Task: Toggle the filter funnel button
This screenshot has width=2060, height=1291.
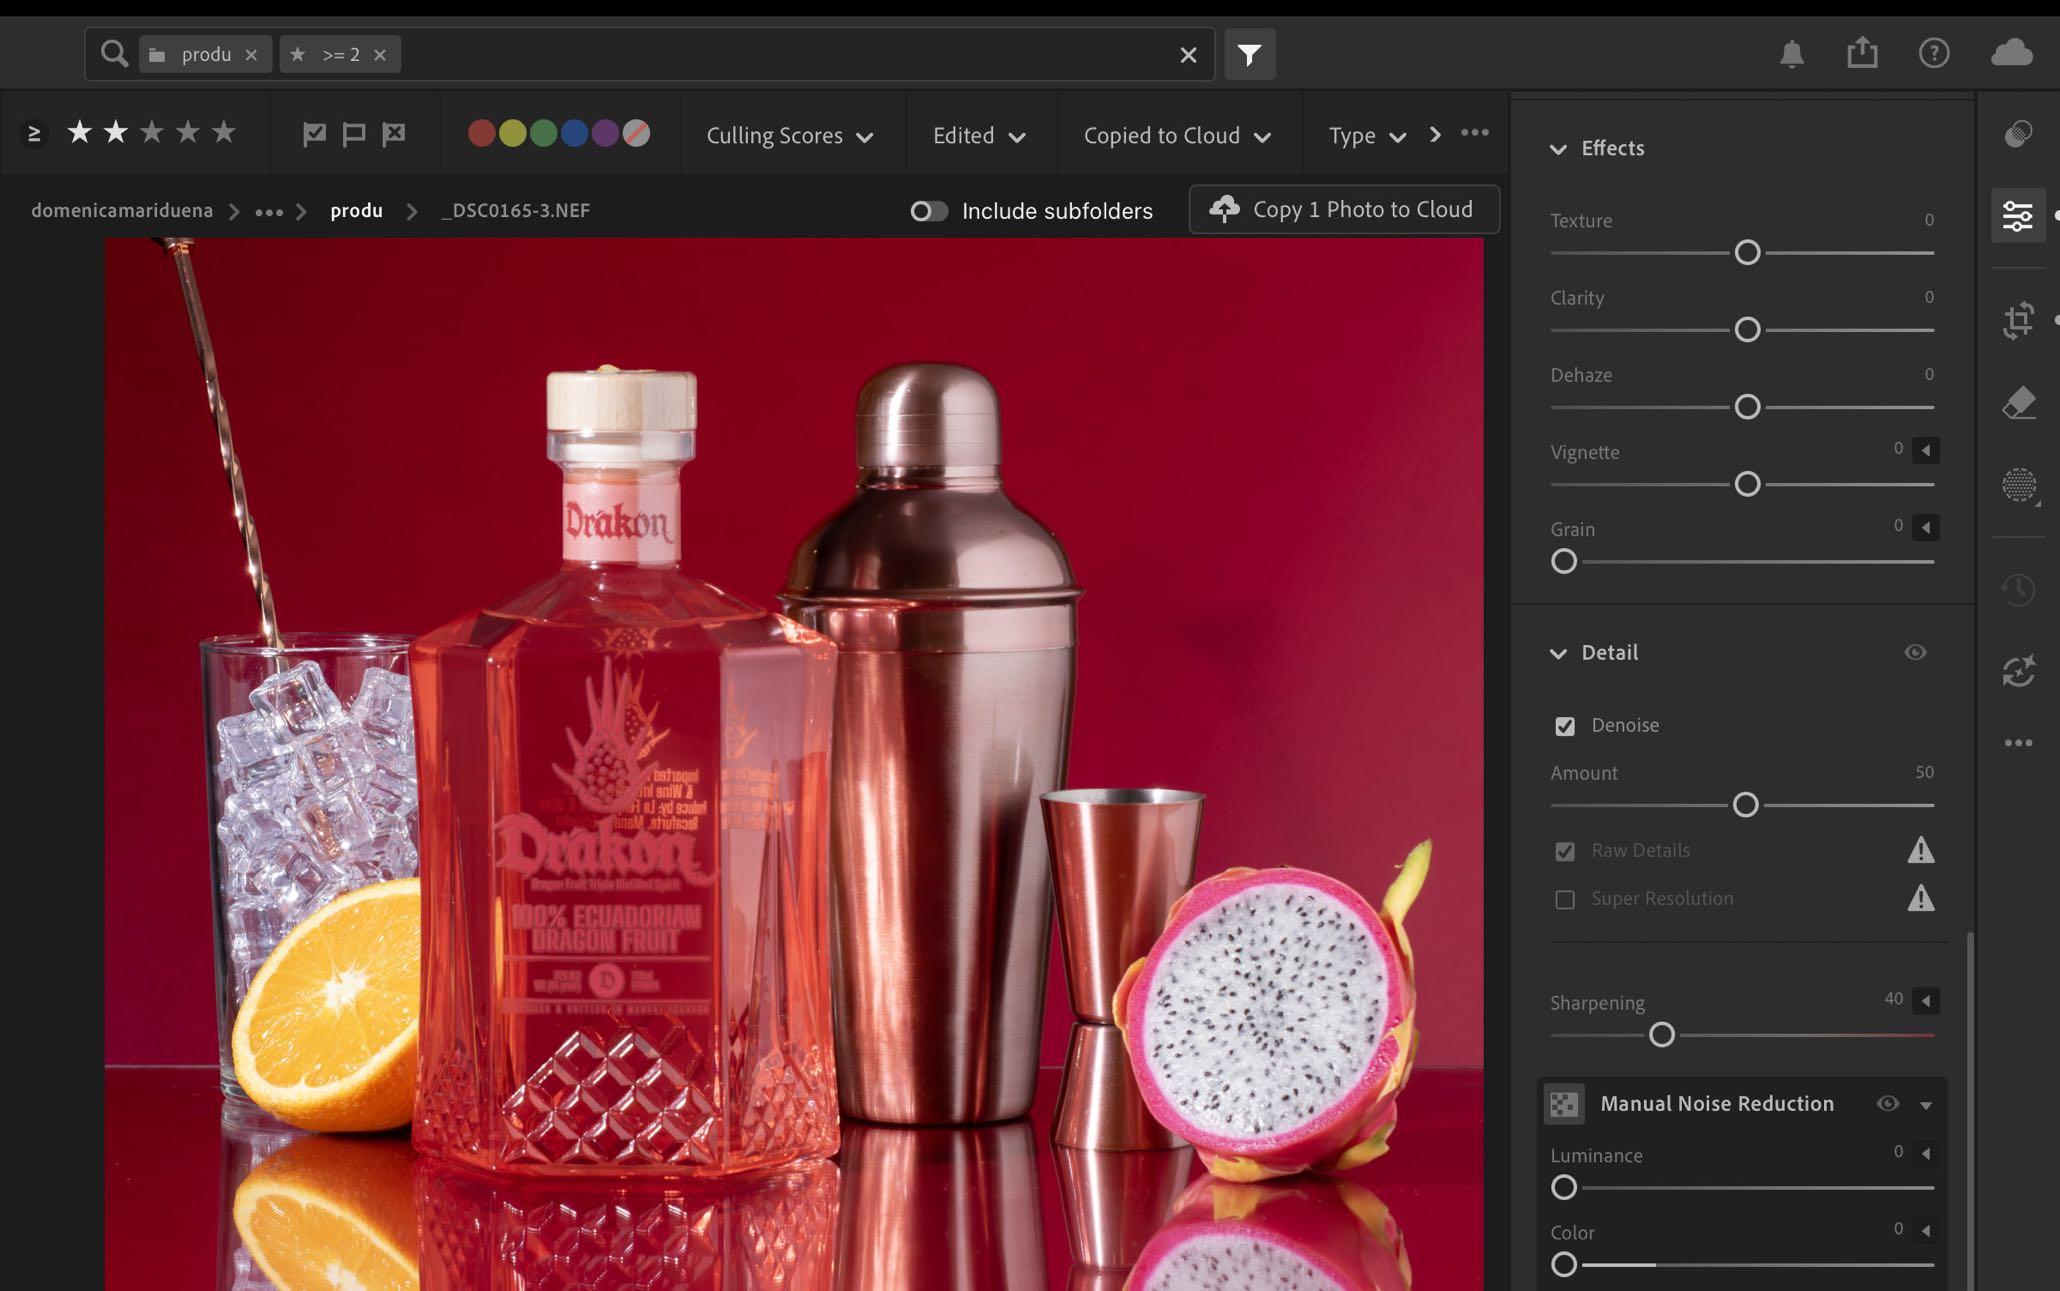Action: [x=1249, y=54]
